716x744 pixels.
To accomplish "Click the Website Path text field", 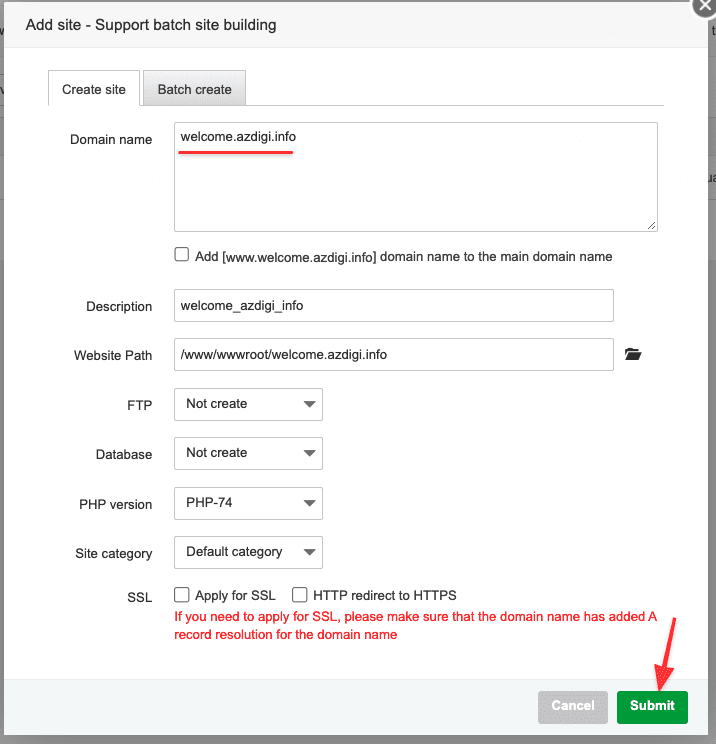I will point(393,355).
